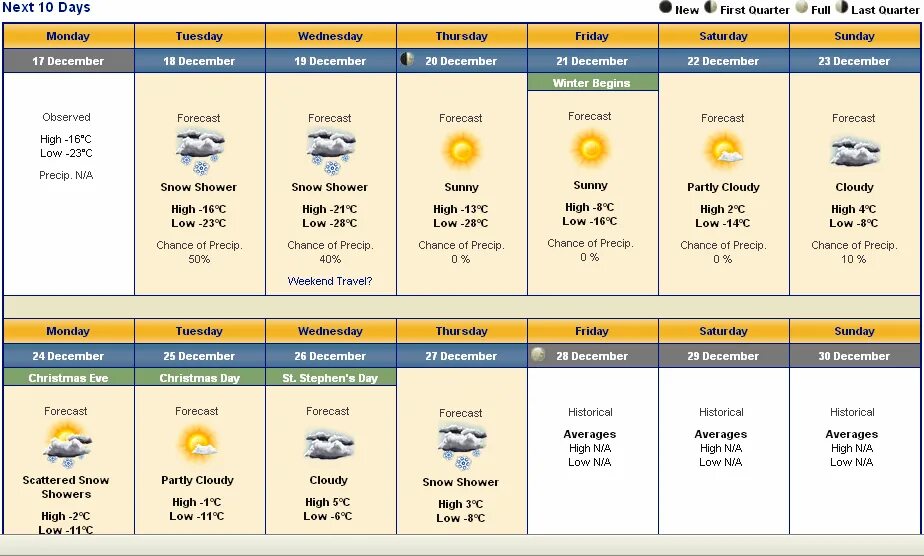This screenshot has width=924, height=556.
Task: Open the Weekend Travel? link
Action: pyautogui.click(x=330, y=281)
